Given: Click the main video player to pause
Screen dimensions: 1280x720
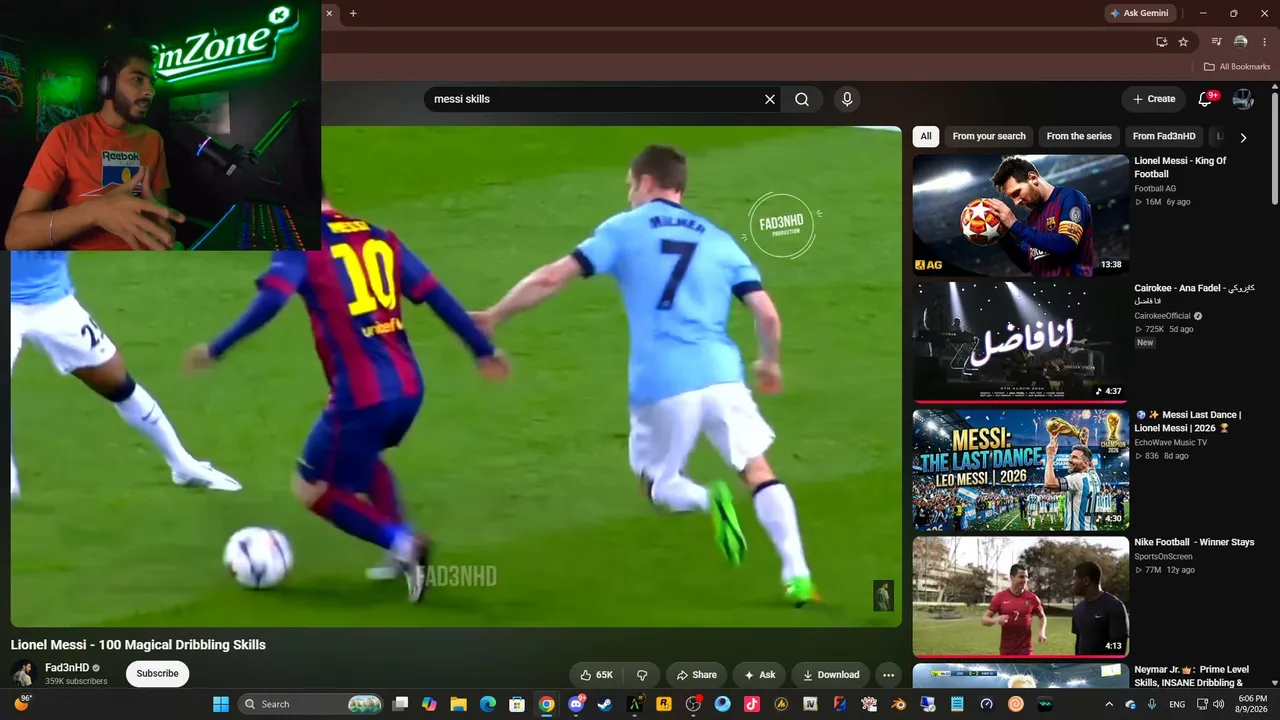Looking at the screenshot, I should click(x=456, y=376).
